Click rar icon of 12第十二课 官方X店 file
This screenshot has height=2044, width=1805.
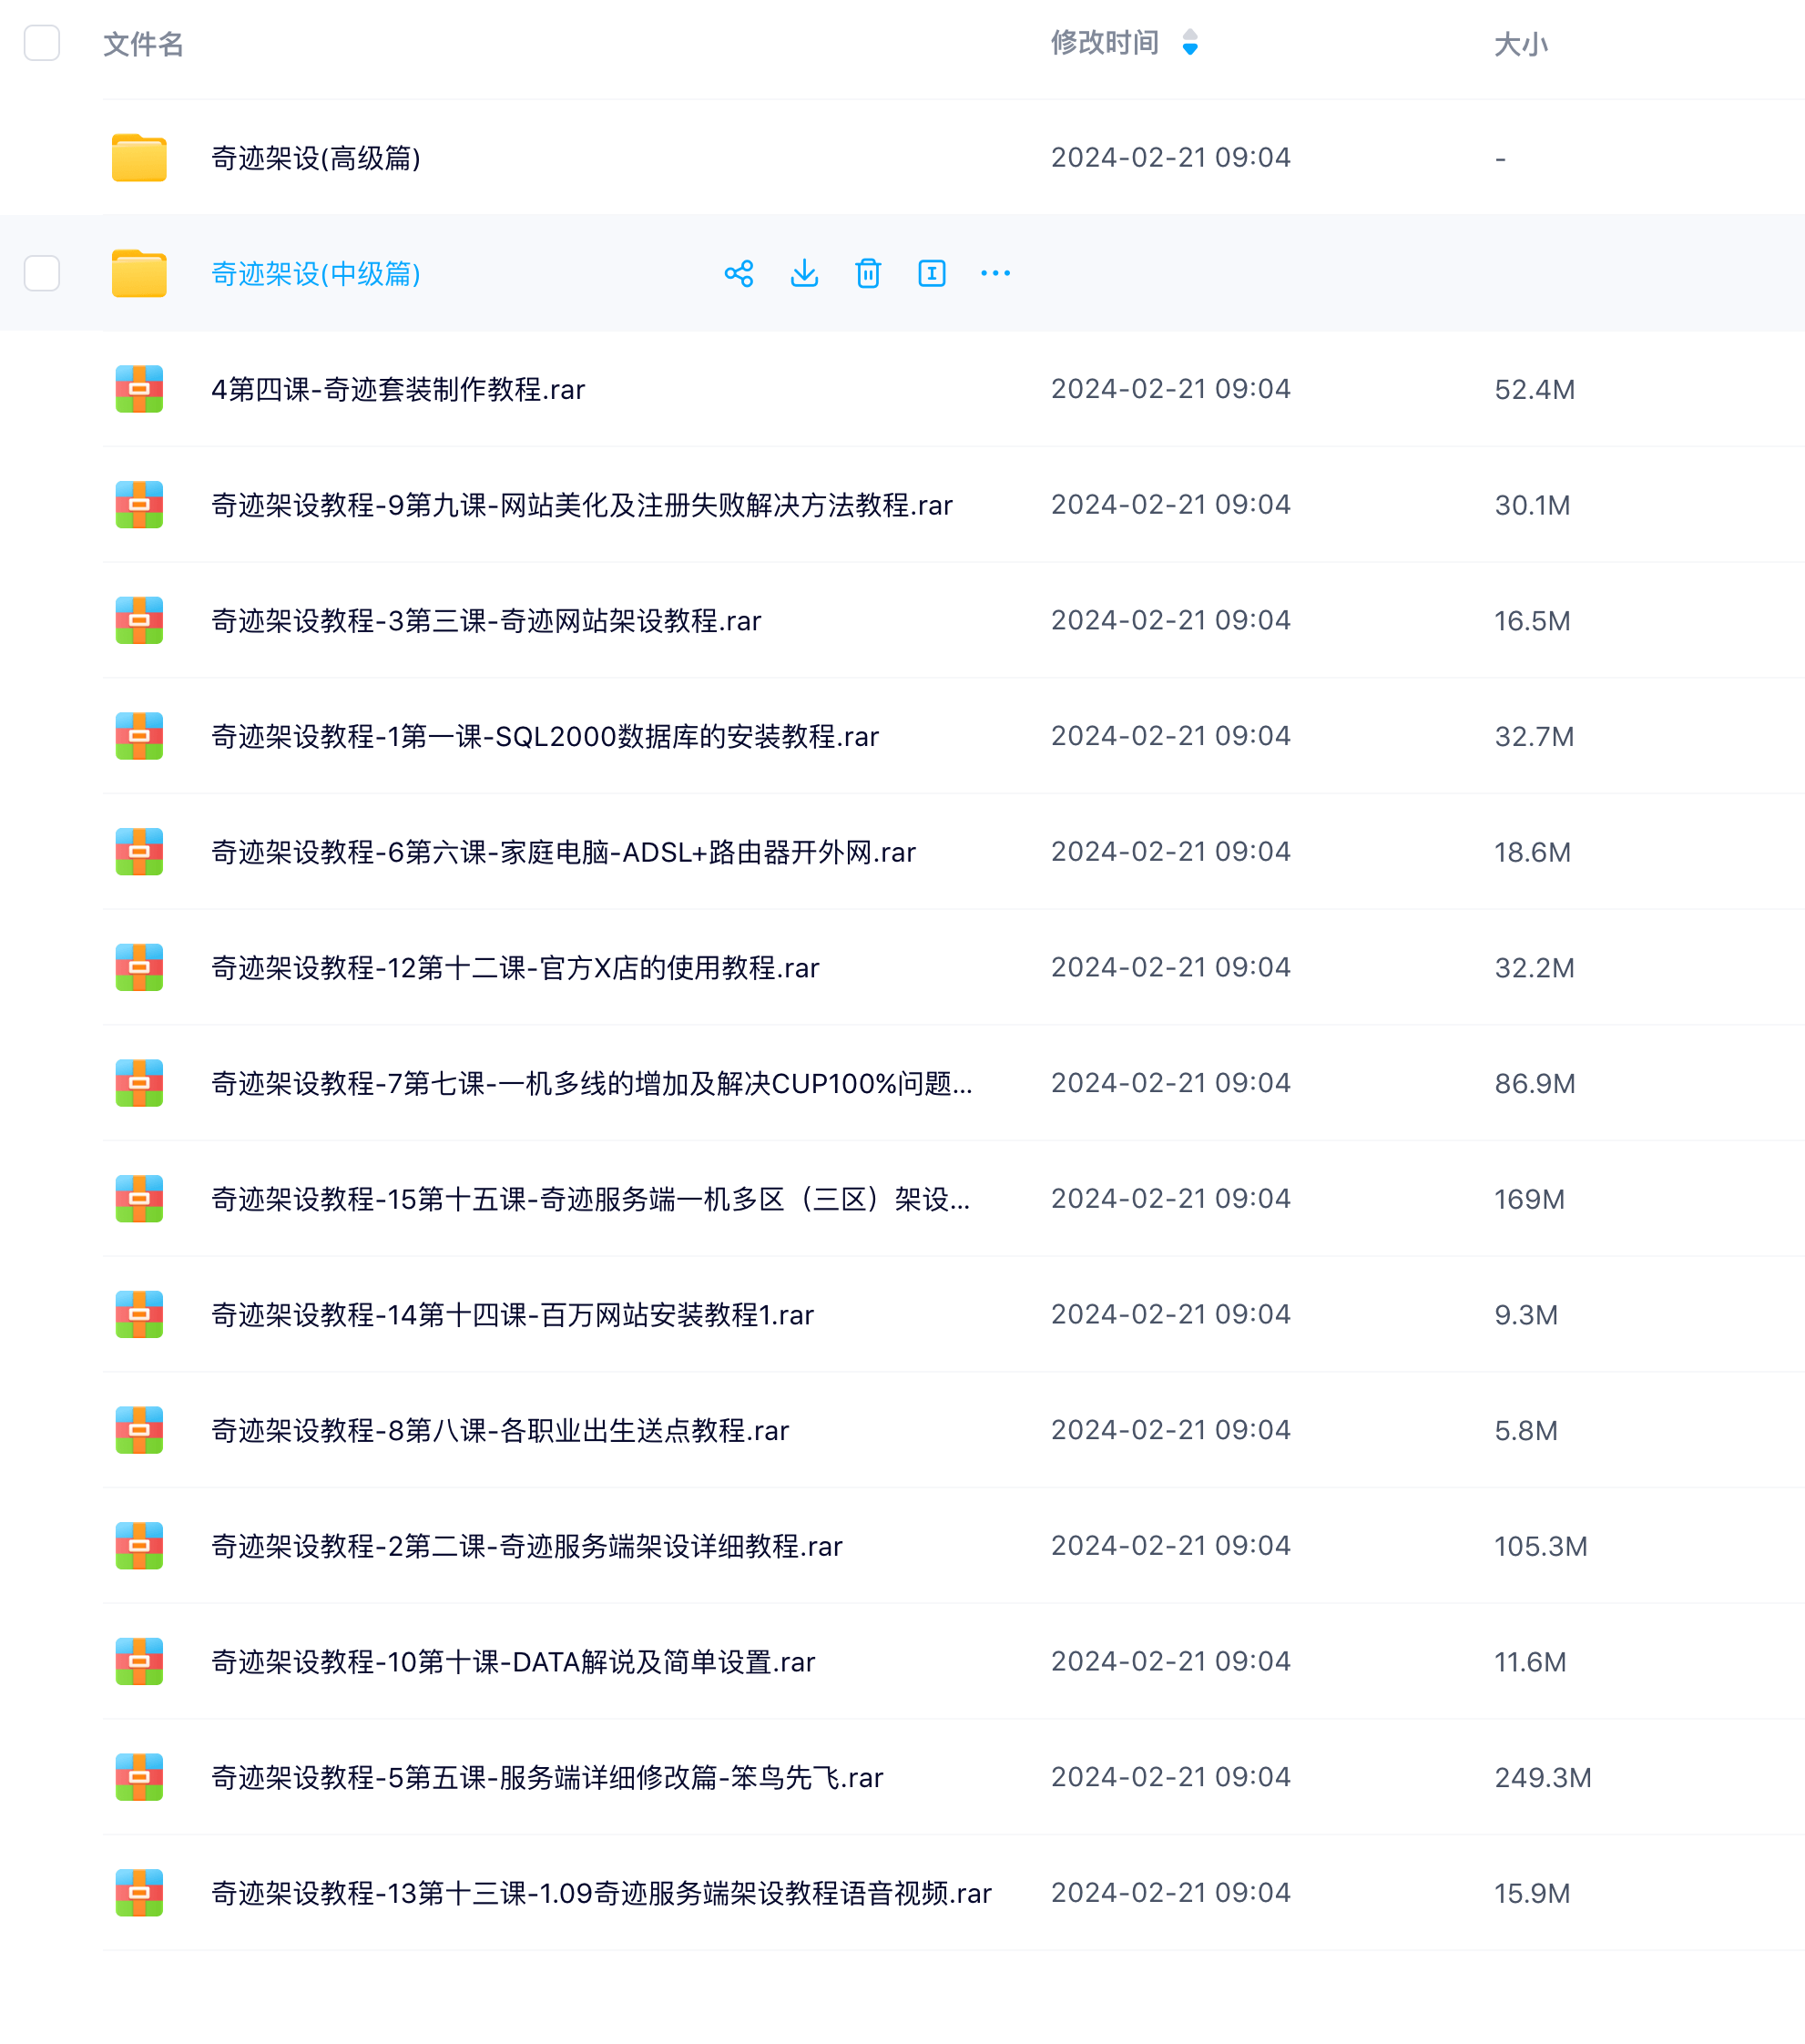tap(139, 967)
